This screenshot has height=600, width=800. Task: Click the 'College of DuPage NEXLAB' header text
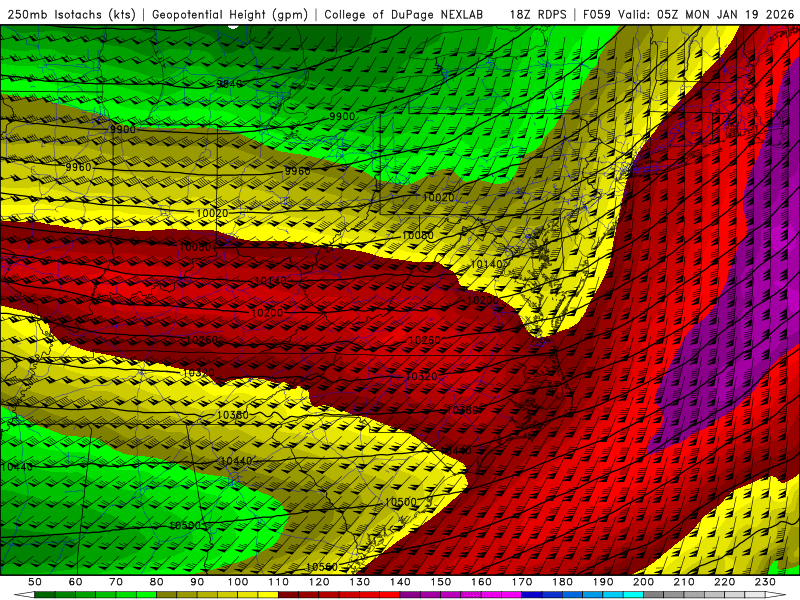[404, 15]
